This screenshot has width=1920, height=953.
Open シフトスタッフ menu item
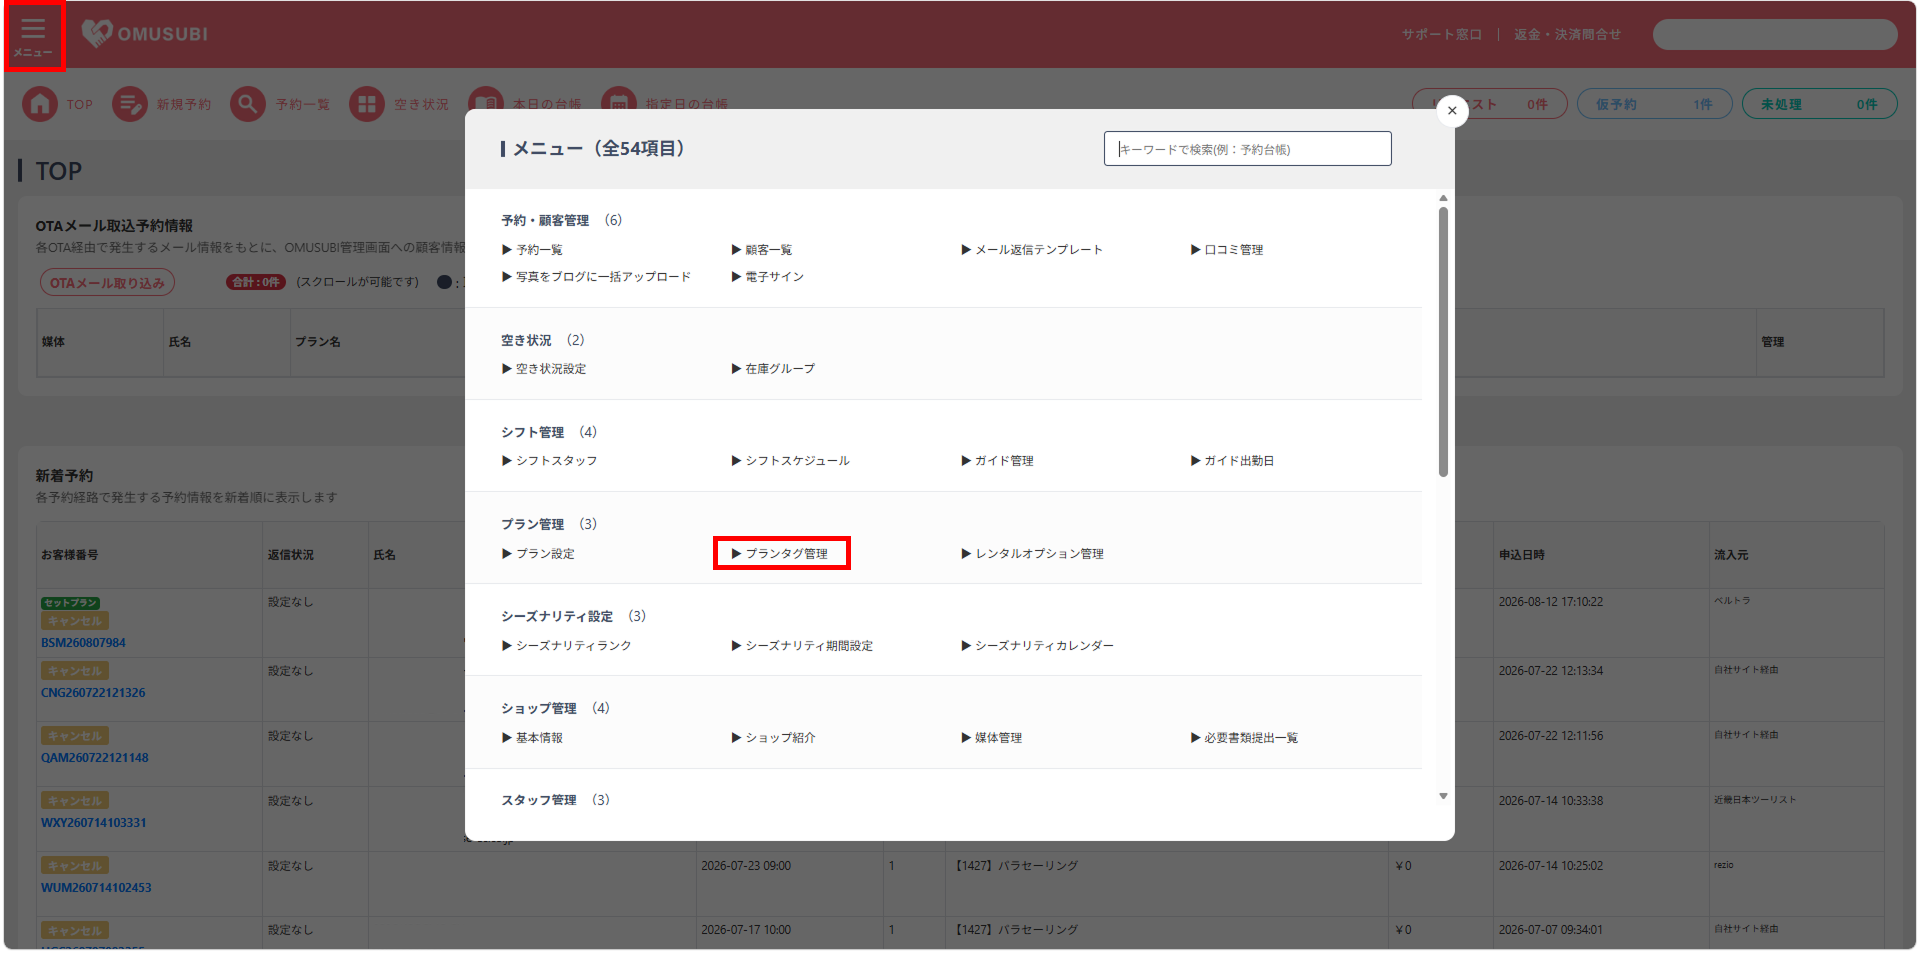pos(549,461)
